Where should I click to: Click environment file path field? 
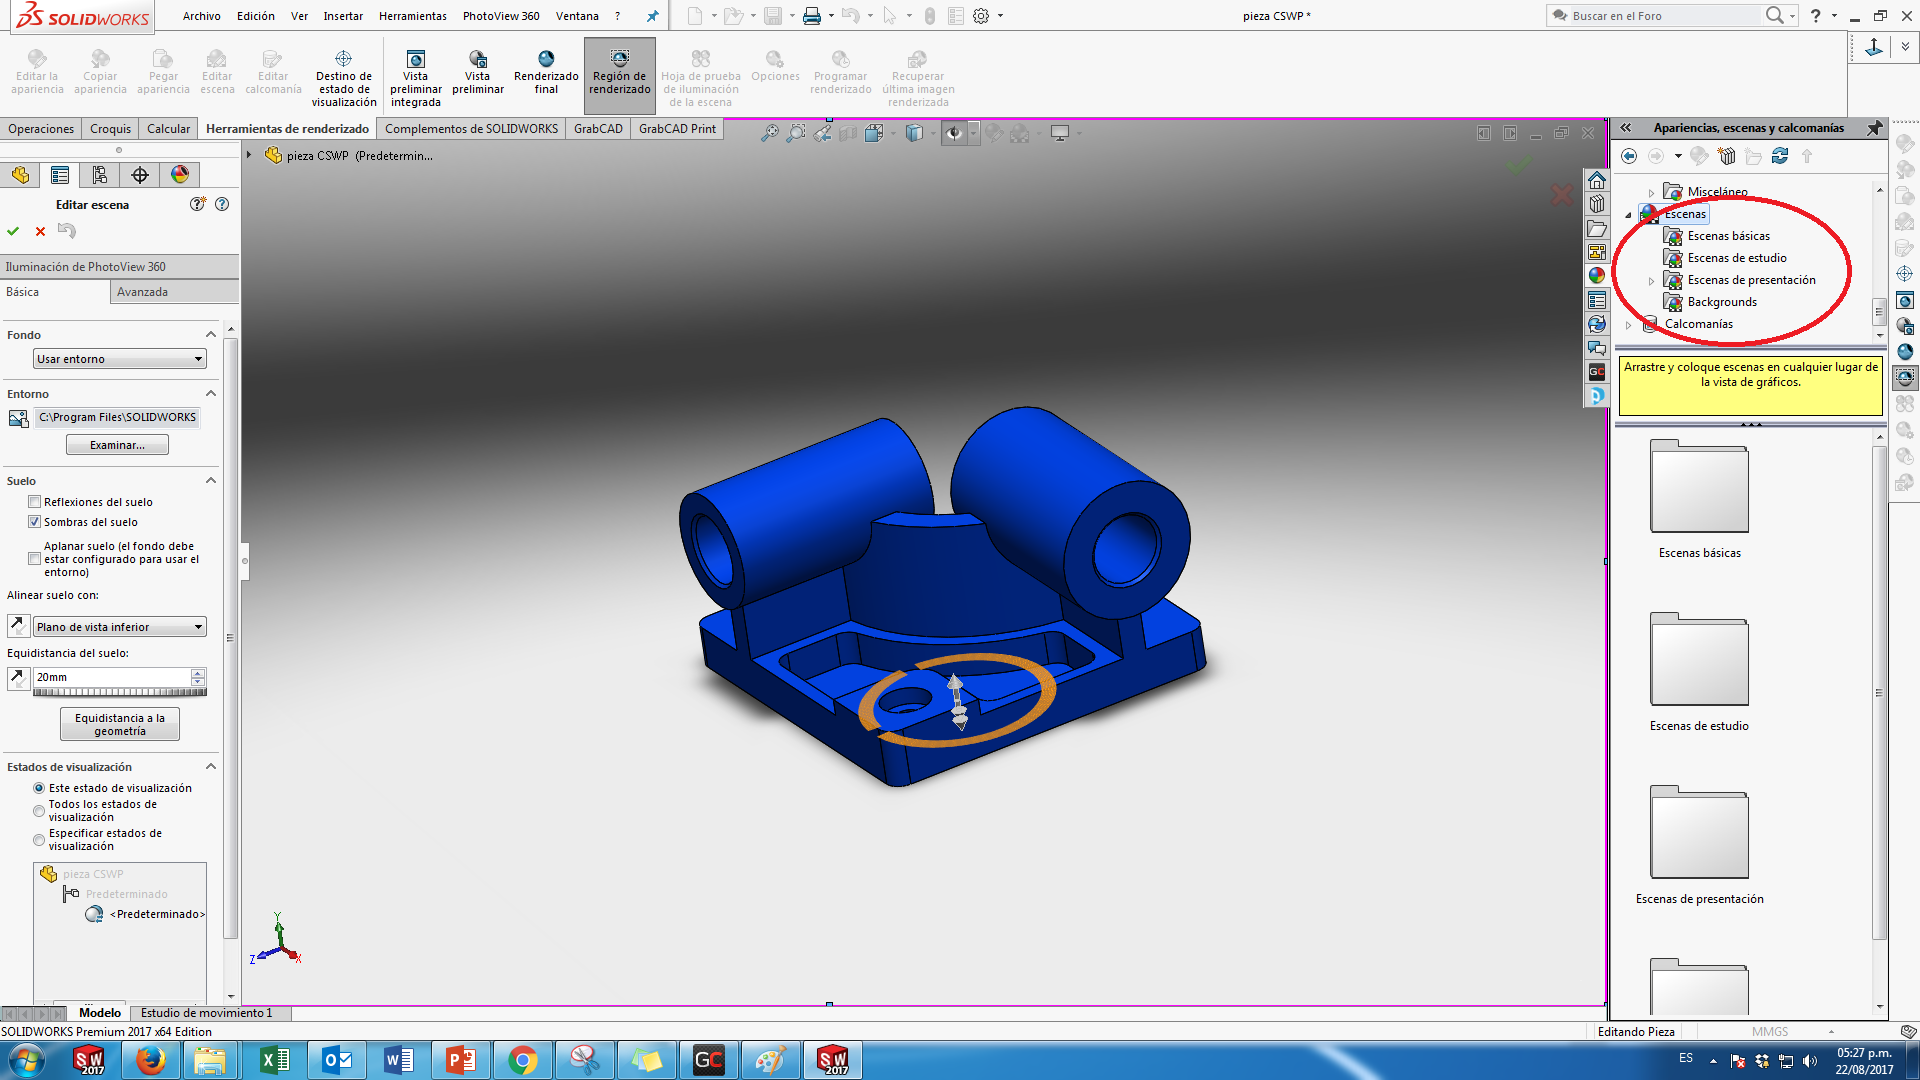pyautogui.click(x=117, y=417)
